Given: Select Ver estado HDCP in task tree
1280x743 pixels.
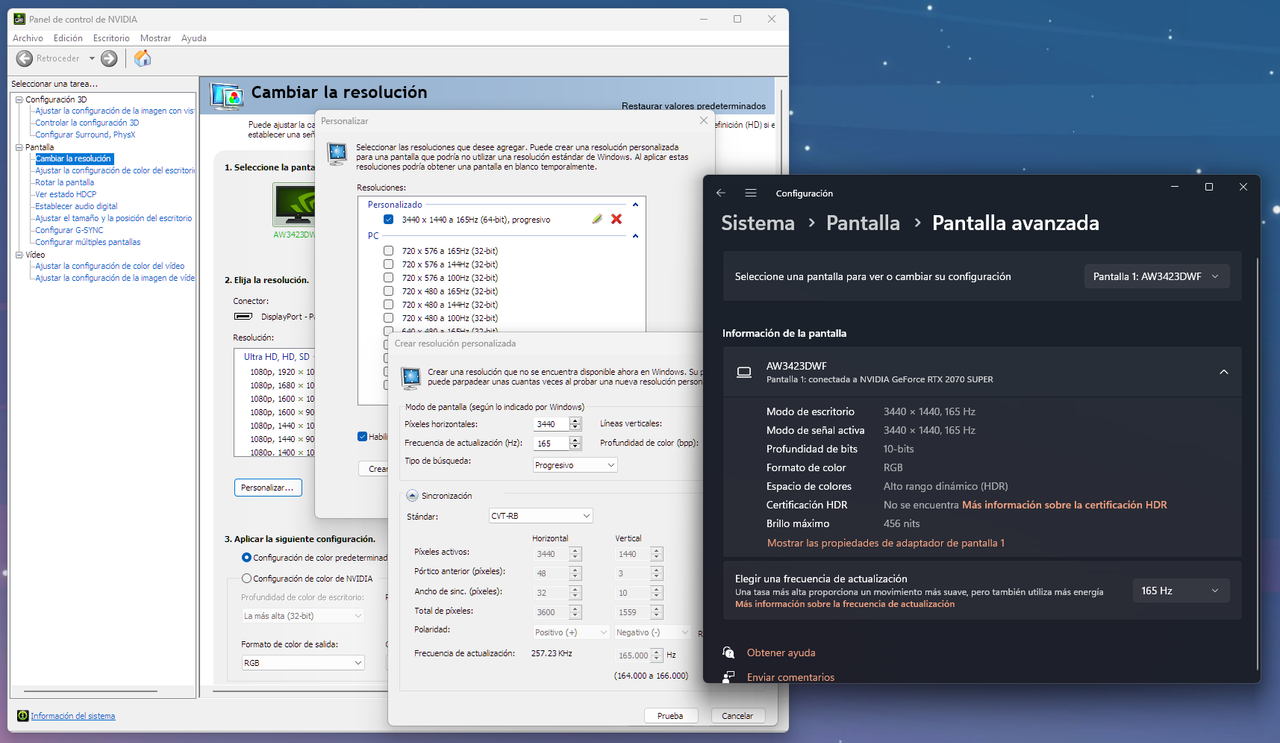Looking at the screenshot, I should coord(66,195).
